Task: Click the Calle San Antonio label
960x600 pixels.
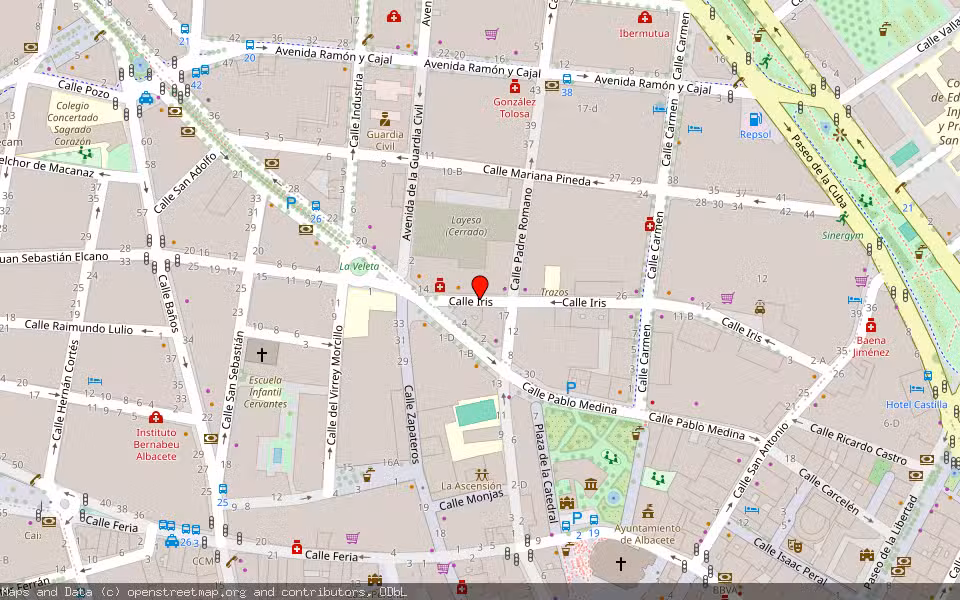Action: click(762, 460)
